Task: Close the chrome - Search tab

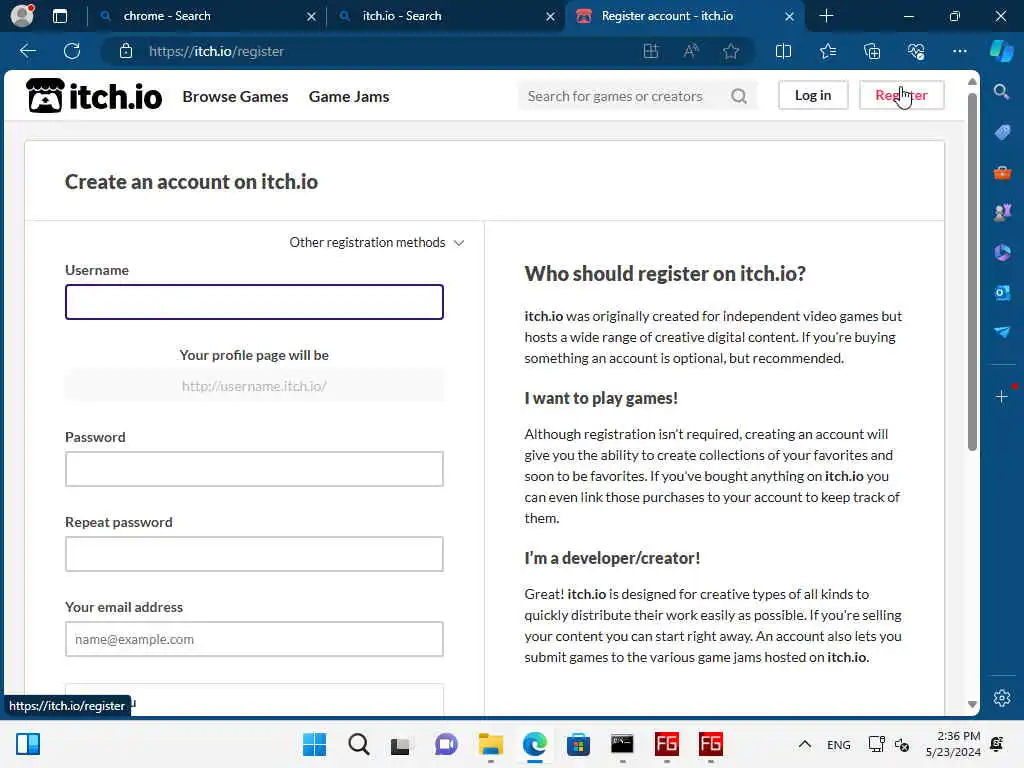Action: 311,16
